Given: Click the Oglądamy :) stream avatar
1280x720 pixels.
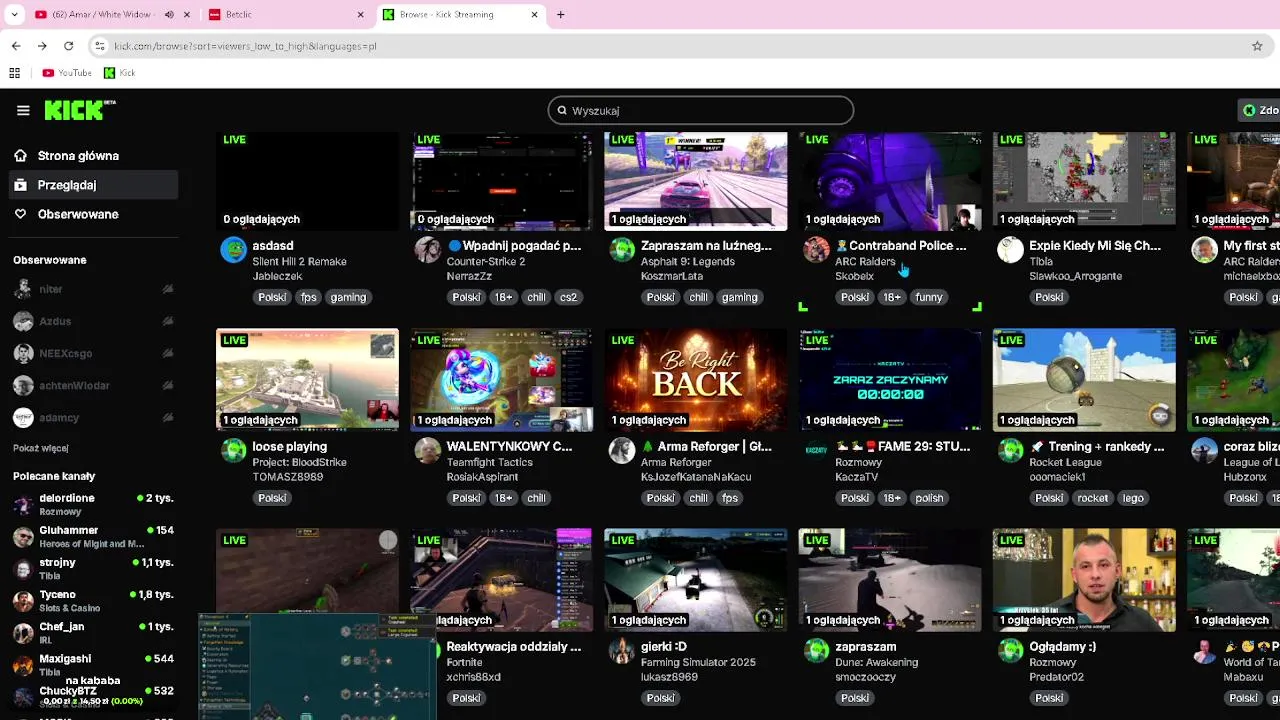Looking at the screenshot, I should 1010,651.
